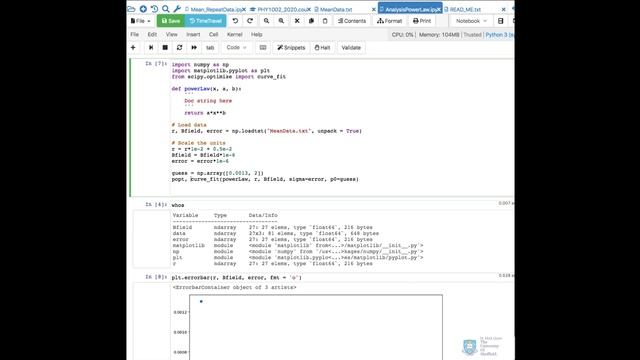Click into the curve_fit code line
Image resolution: width=640 pixels, height=360 pixels.
(x=265, y=179)
